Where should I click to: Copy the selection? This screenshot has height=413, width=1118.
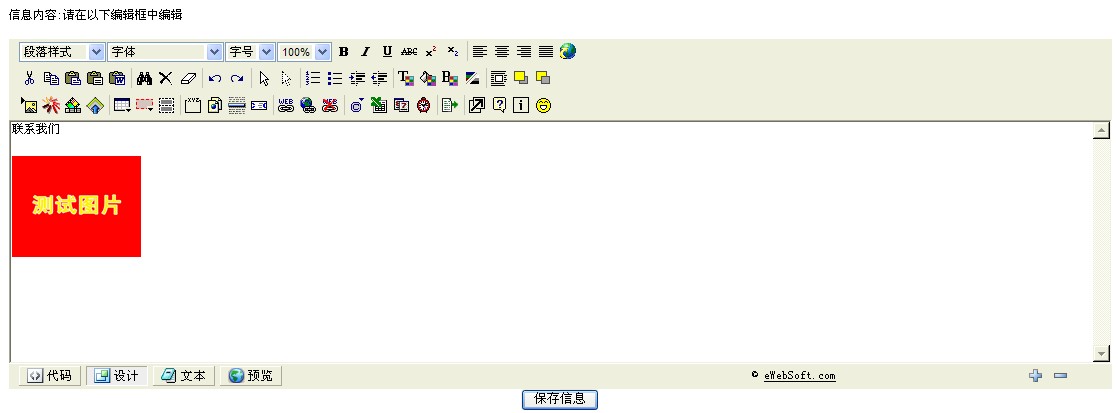[x=51, y=78]
